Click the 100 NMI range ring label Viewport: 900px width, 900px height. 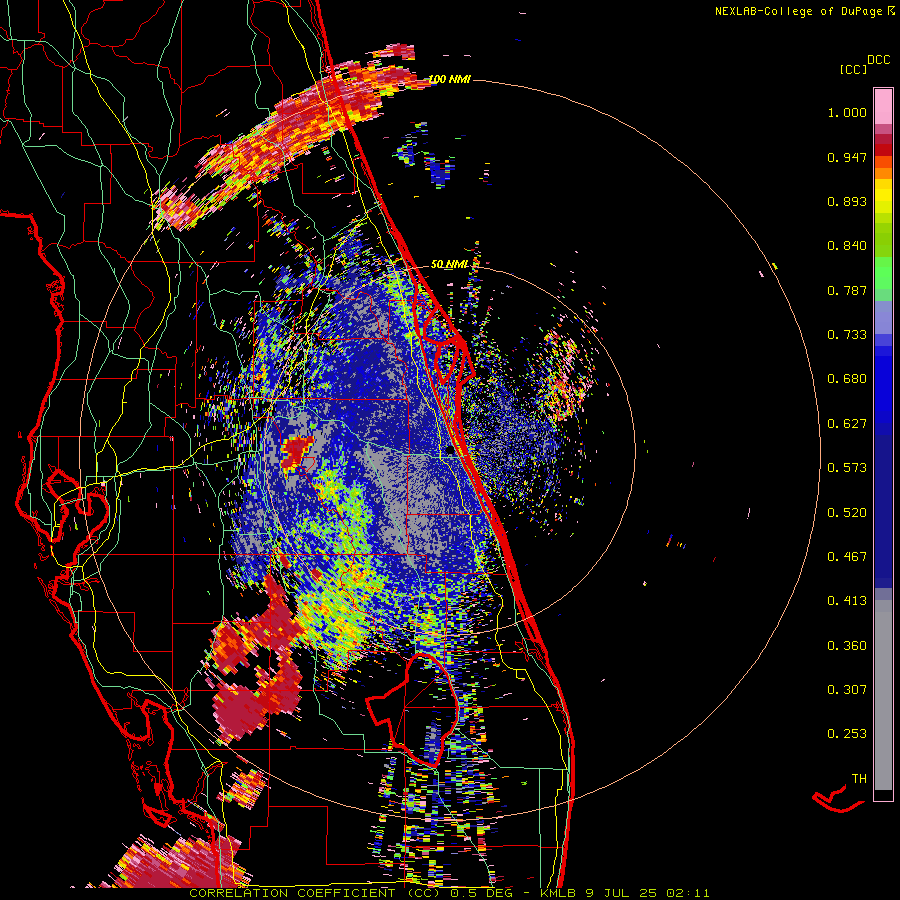450,79
